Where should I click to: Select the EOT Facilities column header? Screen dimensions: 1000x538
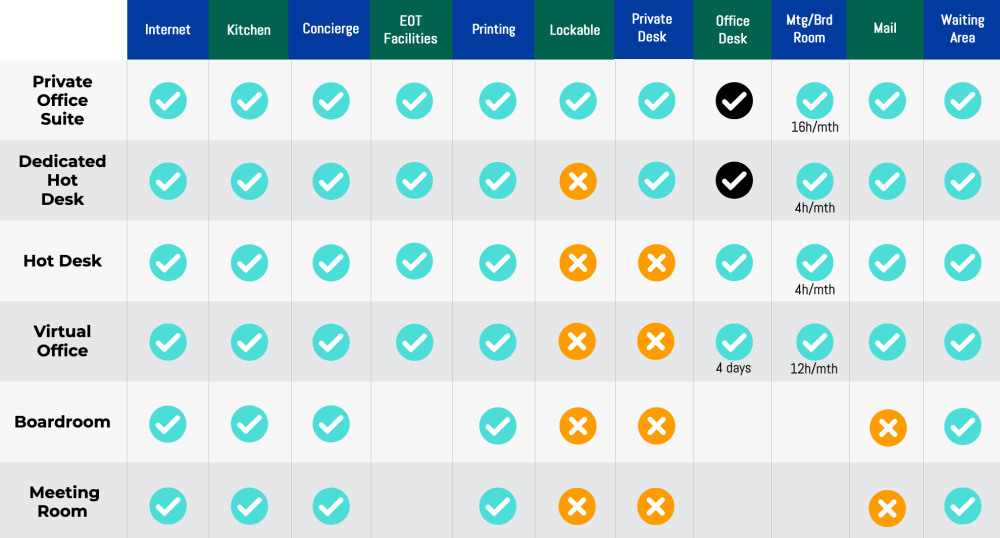(410, 29)
